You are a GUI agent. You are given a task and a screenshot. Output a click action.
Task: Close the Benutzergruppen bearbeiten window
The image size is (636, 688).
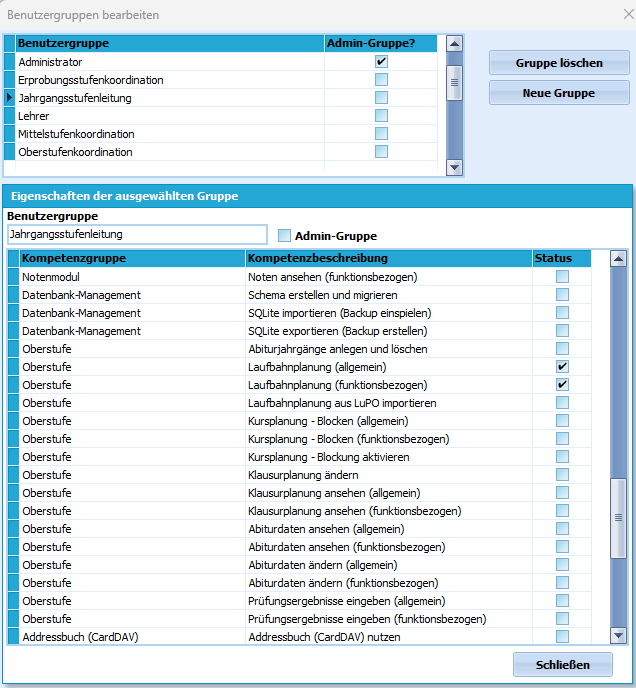pyautogui.click(x=629, y=14)
